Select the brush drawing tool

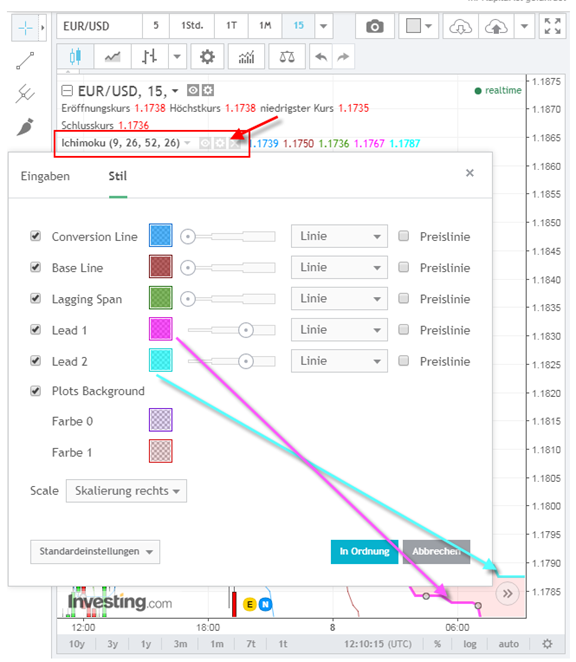pos(25,127)
